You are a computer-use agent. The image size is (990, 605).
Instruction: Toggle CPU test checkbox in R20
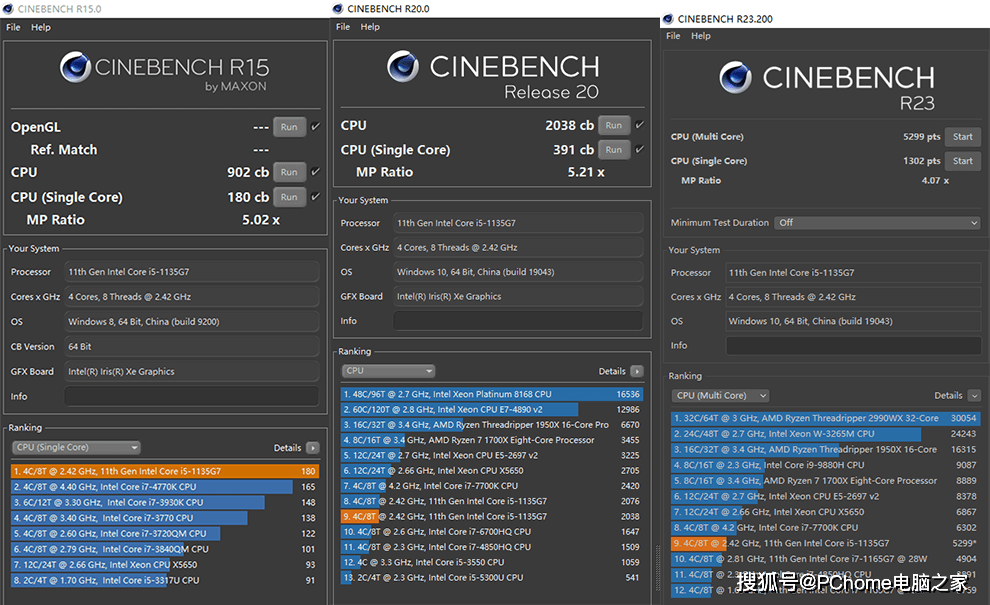click(640, 125)
